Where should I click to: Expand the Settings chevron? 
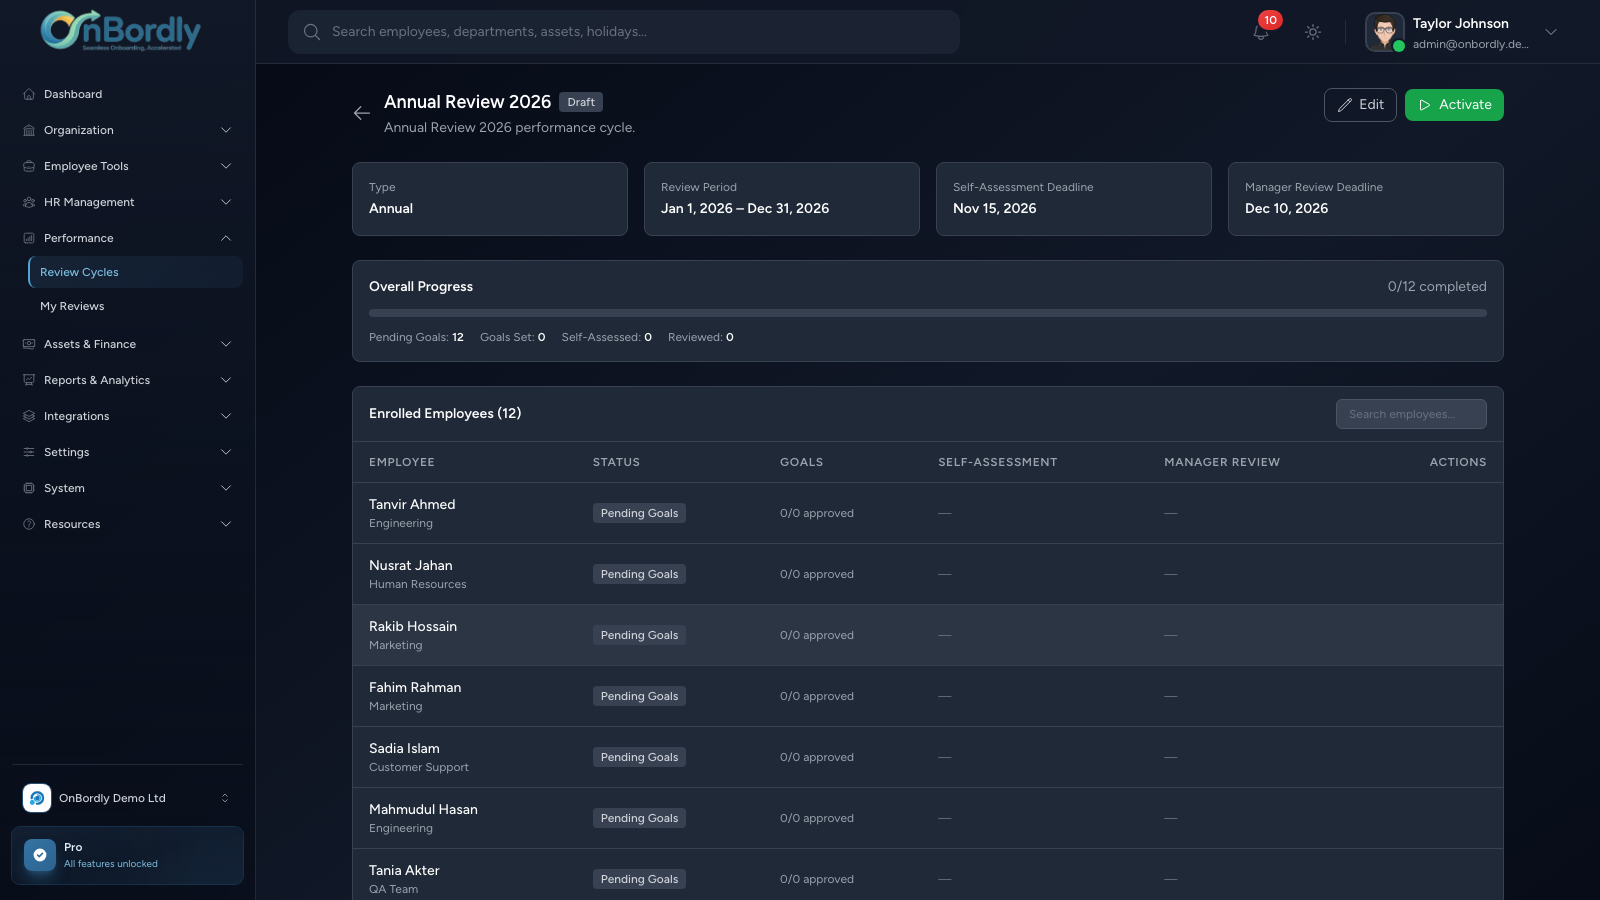(x=226, y=452)
